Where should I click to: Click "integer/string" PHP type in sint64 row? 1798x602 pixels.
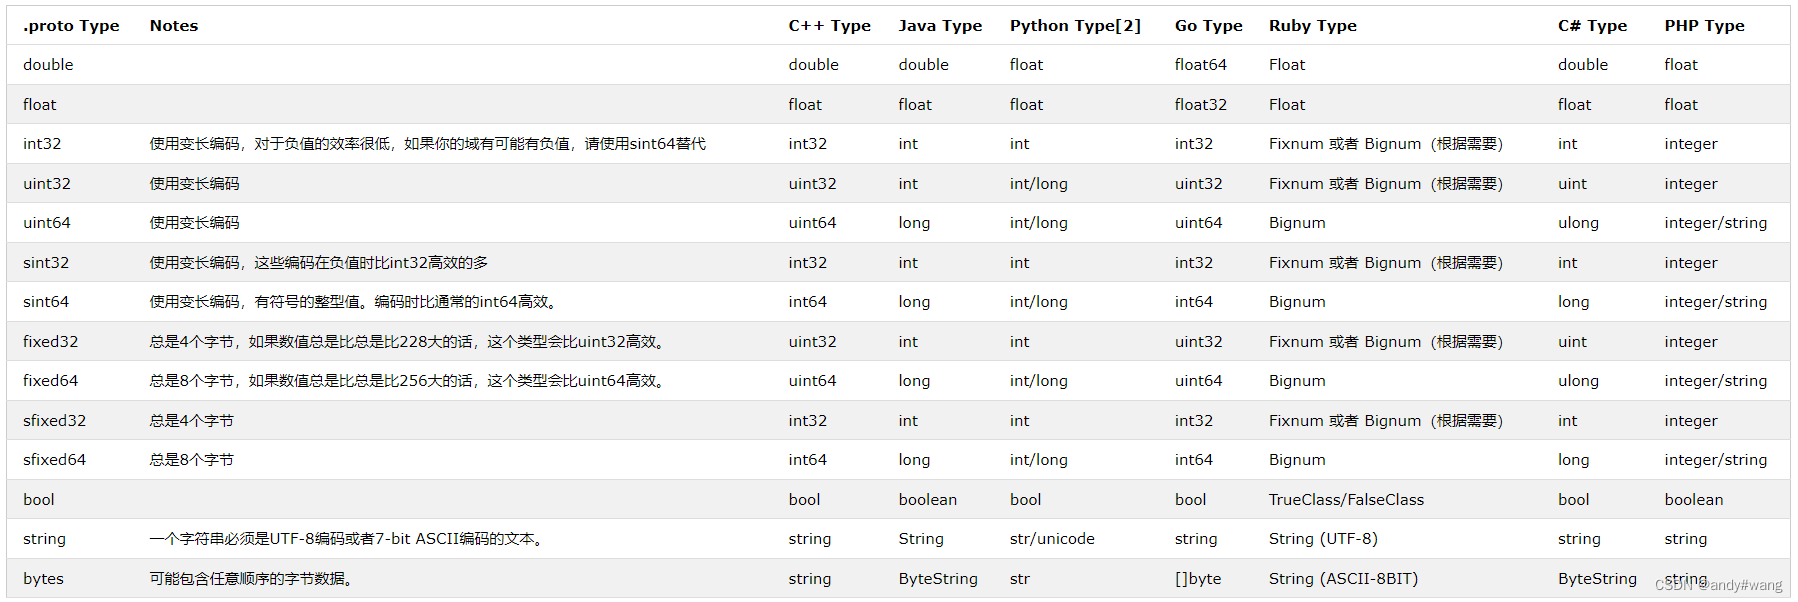pos(1716,302)
